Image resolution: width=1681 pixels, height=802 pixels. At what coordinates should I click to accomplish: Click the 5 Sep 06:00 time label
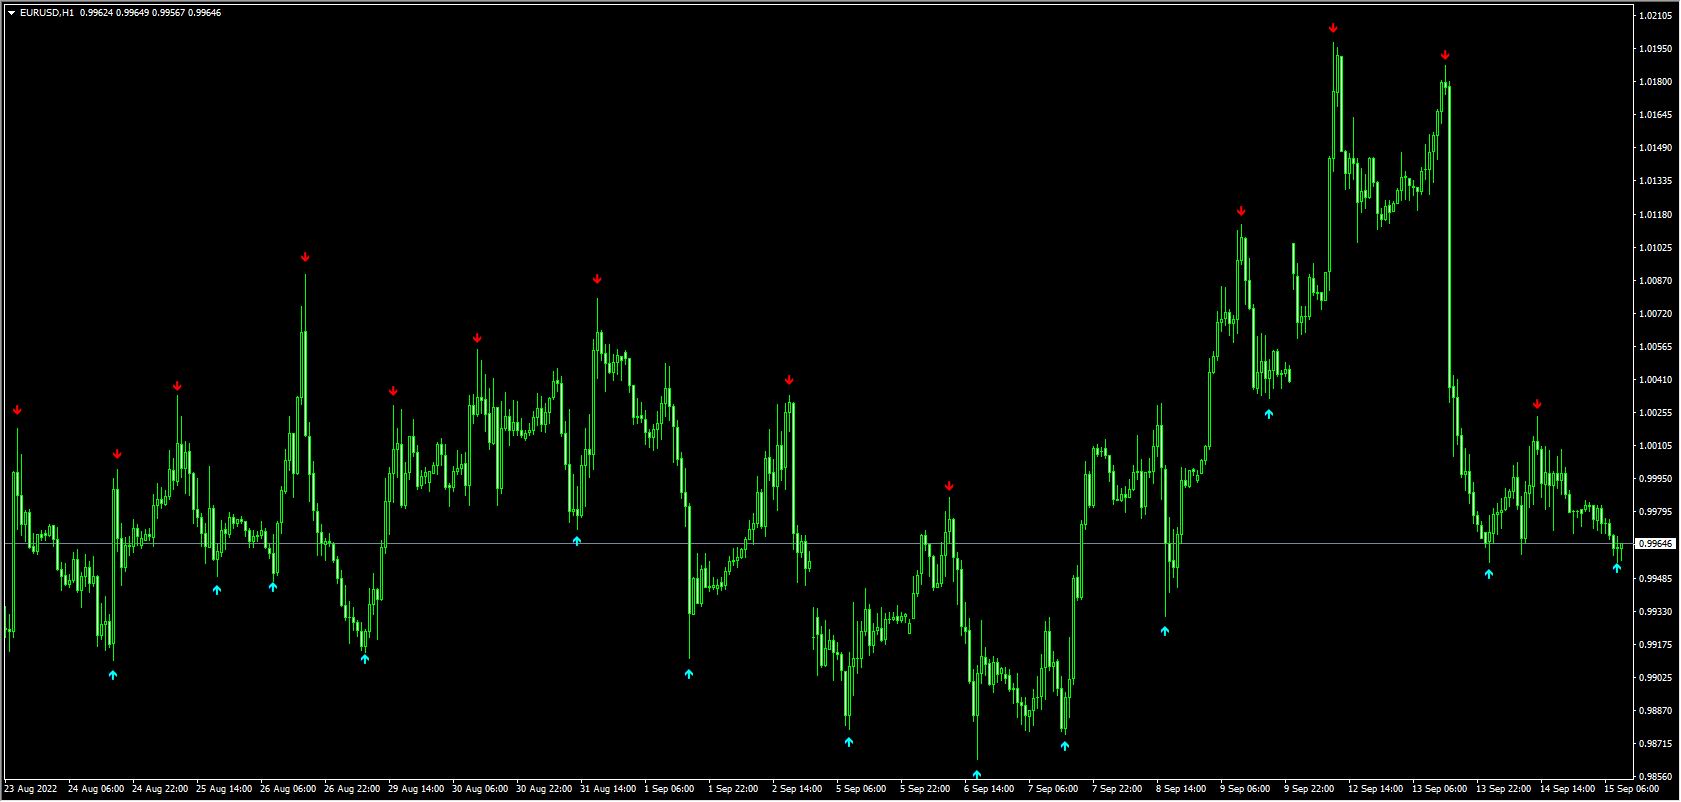coord(861,789)
